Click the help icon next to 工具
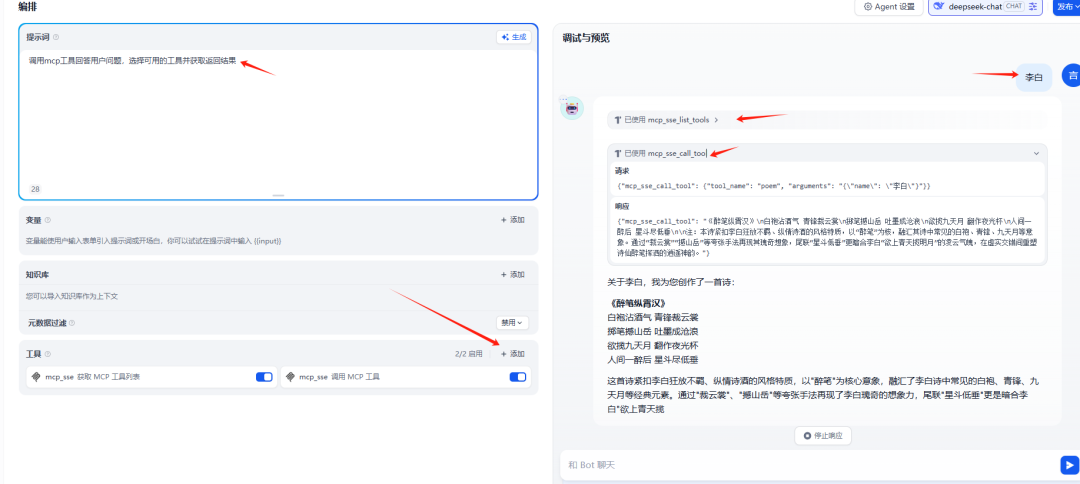1080x484 pixels. pyautogui.click(x=48, y=354)
